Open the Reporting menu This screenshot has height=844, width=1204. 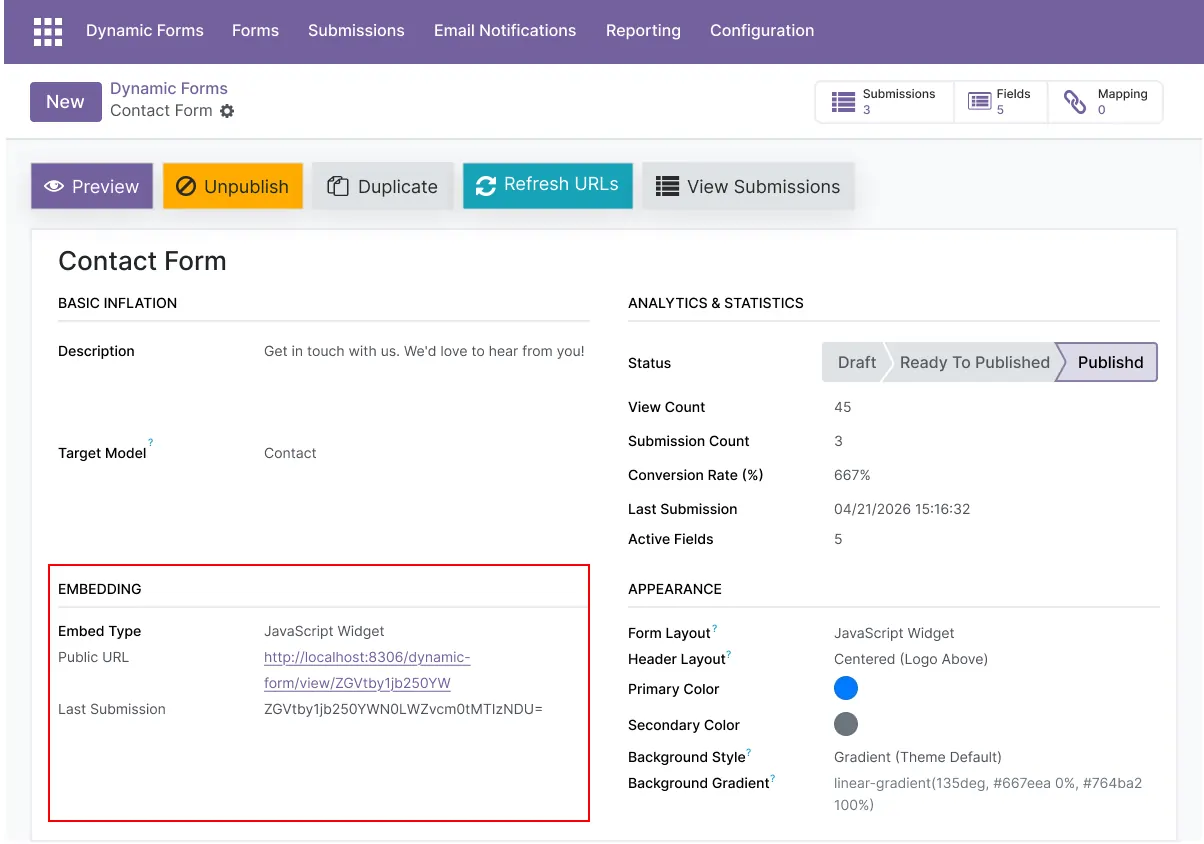[643, 31]
